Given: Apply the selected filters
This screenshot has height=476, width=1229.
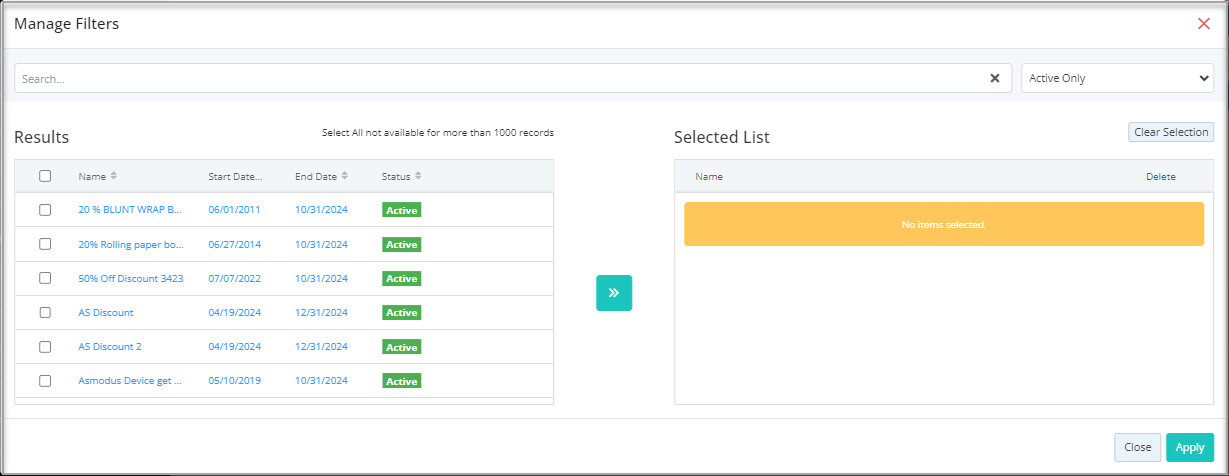Looking at the screenshot, I should (1190, 447).
